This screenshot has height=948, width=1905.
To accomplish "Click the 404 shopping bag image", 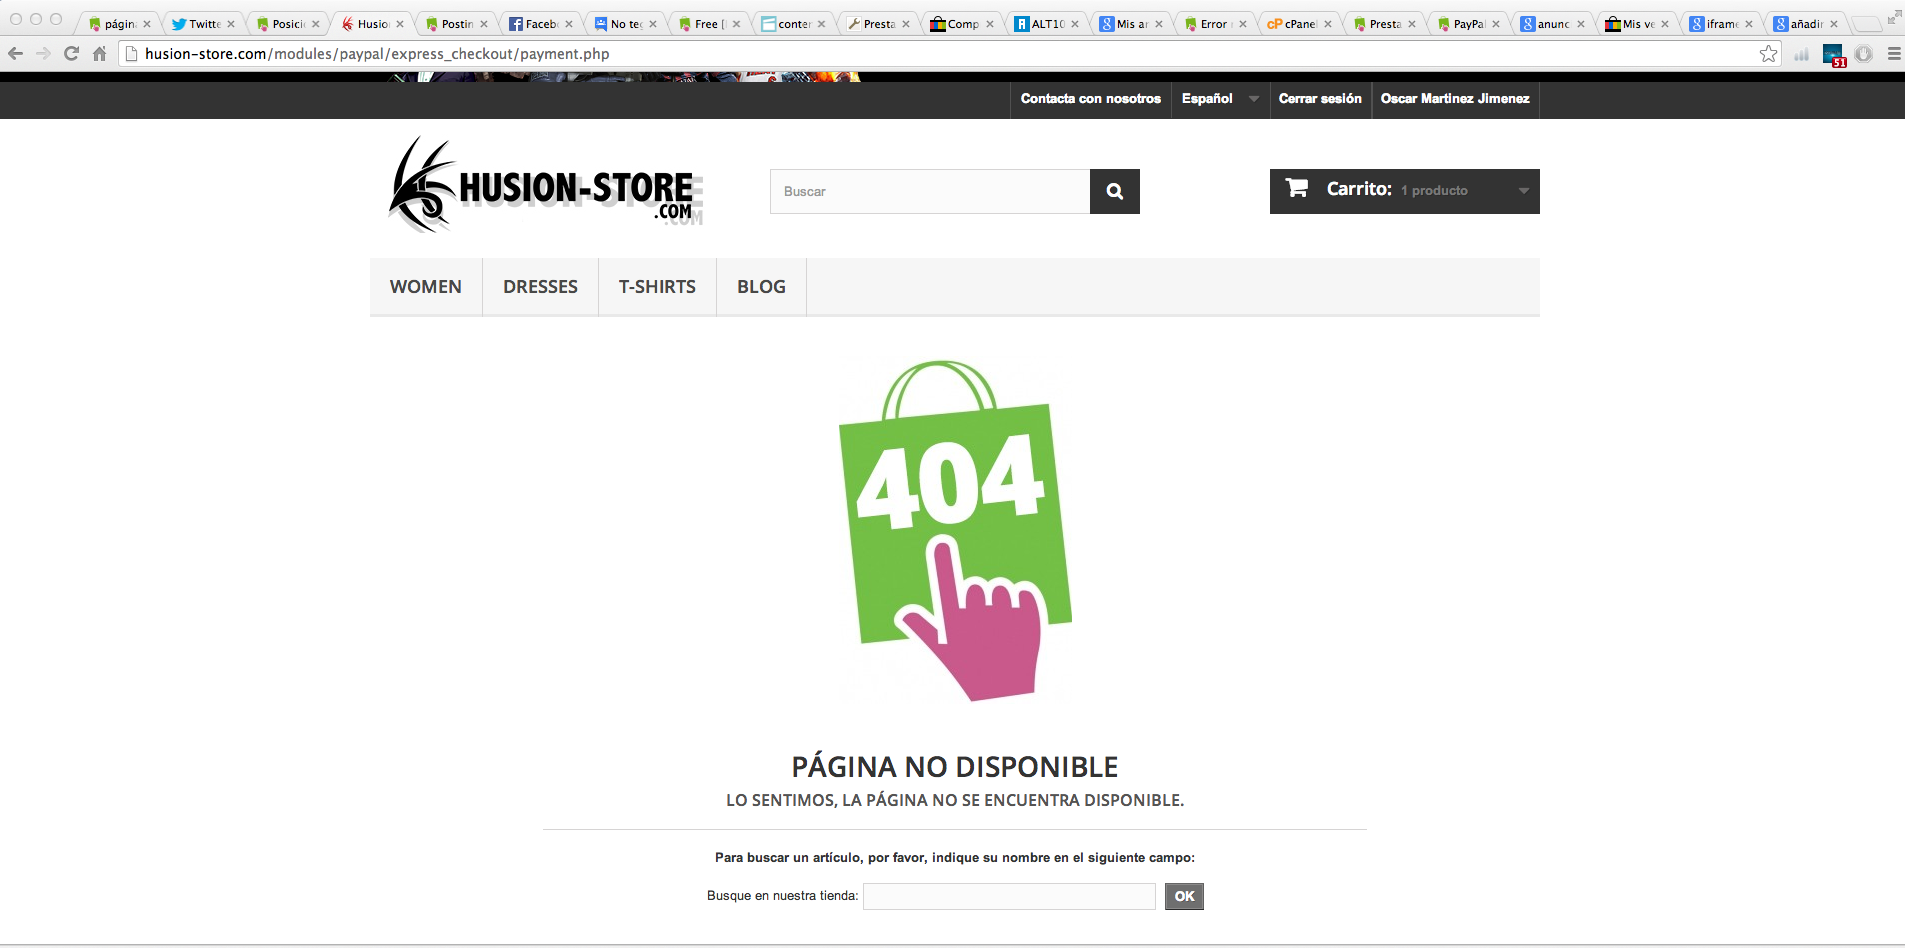I will coord(955,531).
